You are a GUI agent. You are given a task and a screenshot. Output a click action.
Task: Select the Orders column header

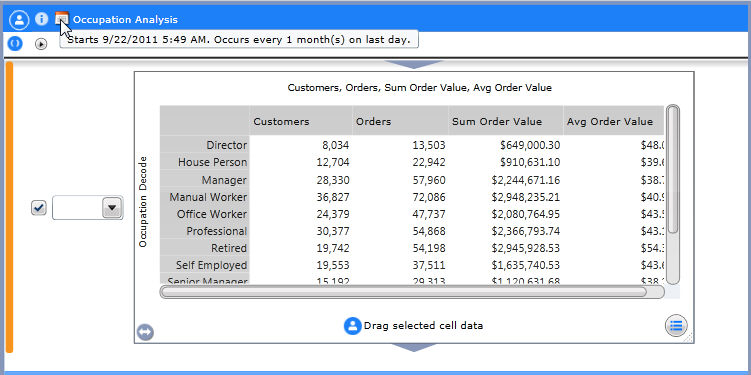coord(400,120)
